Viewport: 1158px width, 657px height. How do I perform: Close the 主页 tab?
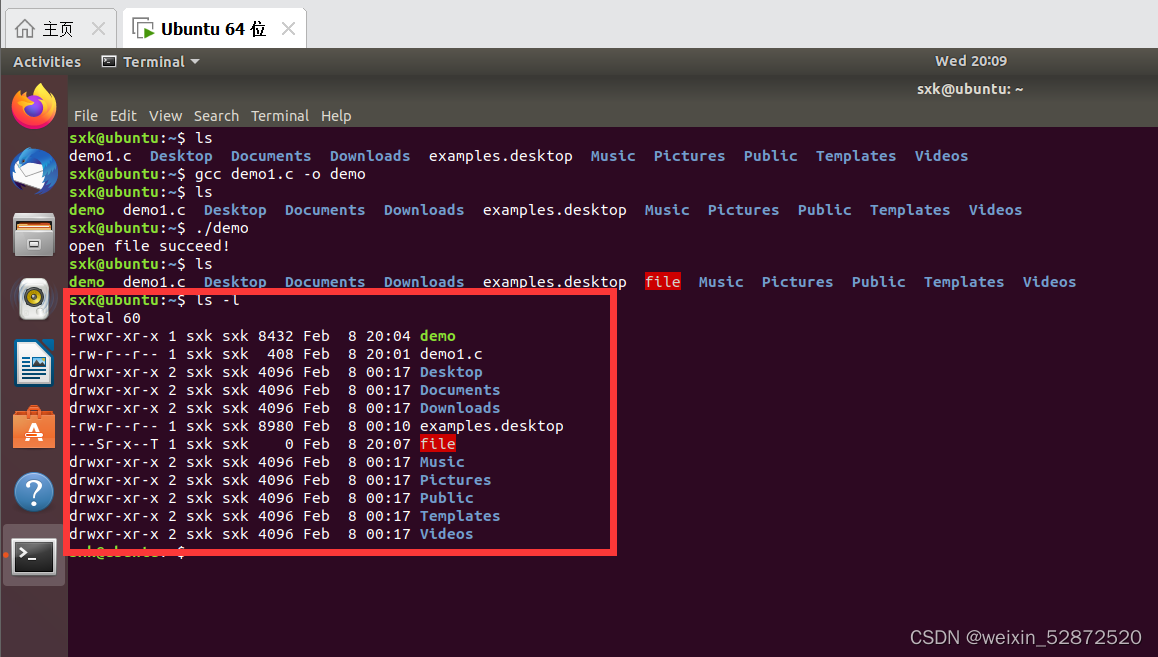[x=98, y=29]
